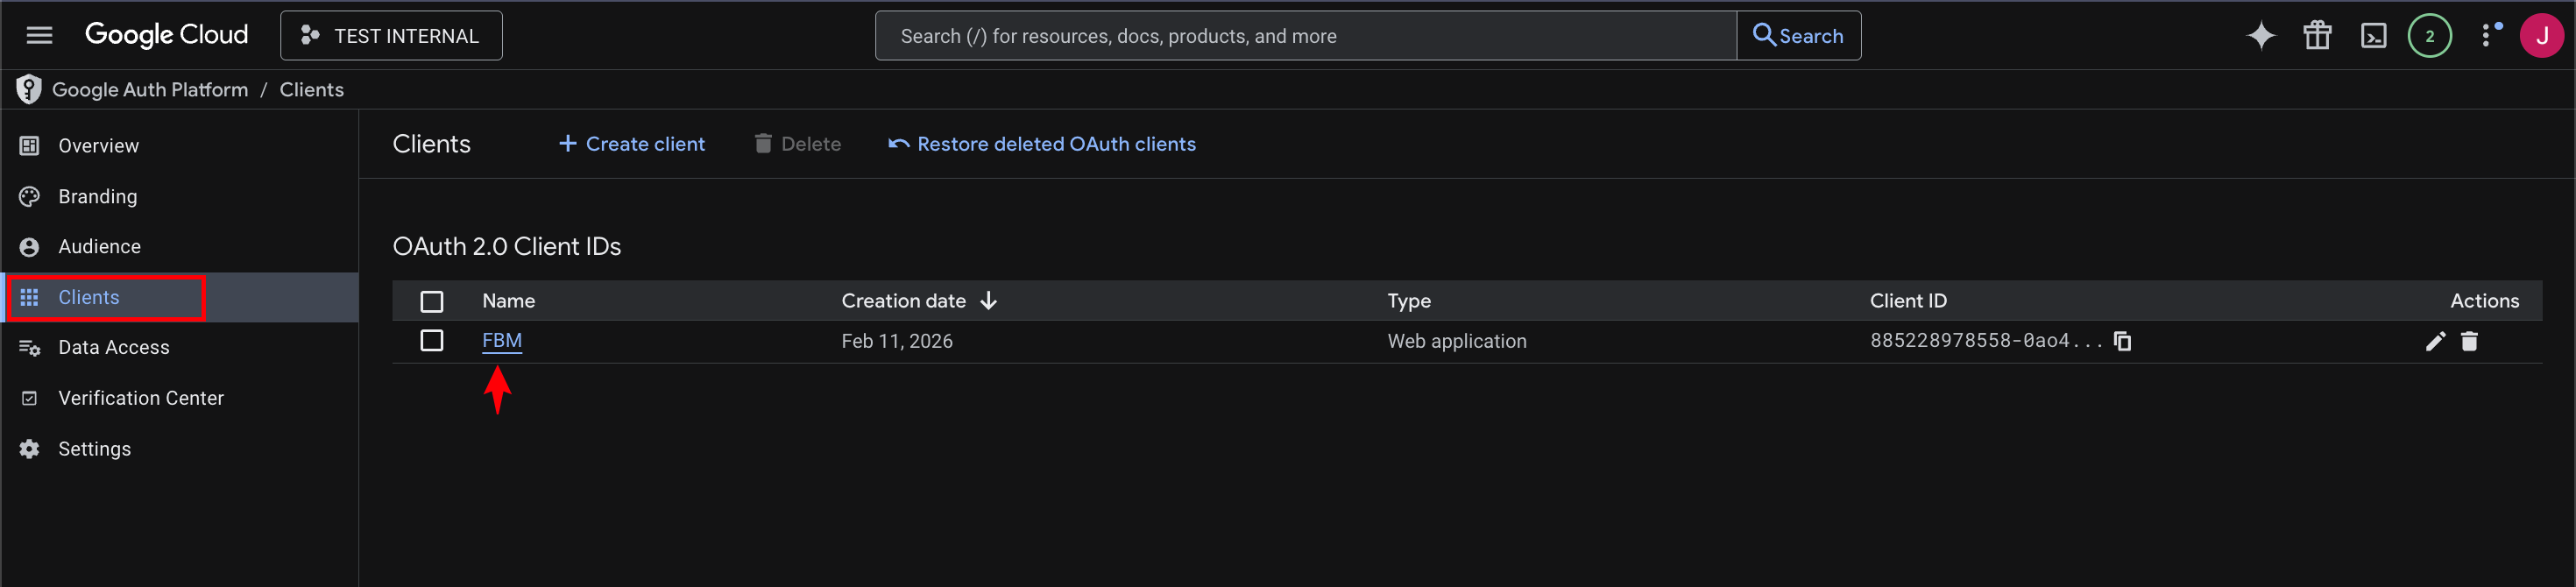2576x587 pixels.
Task: Click Create client button
Action: 631,144
